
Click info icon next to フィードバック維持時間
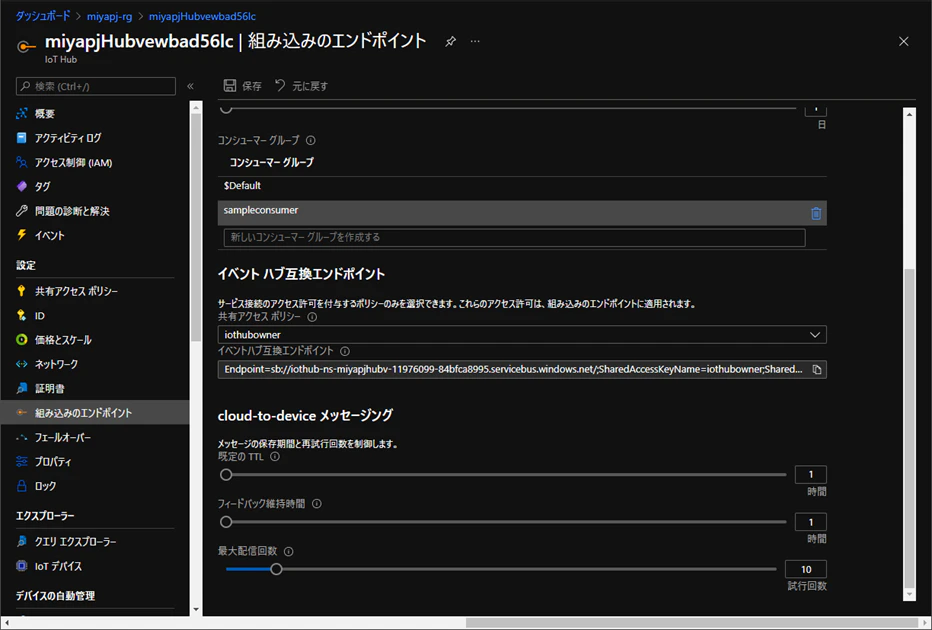pos(317,503)
